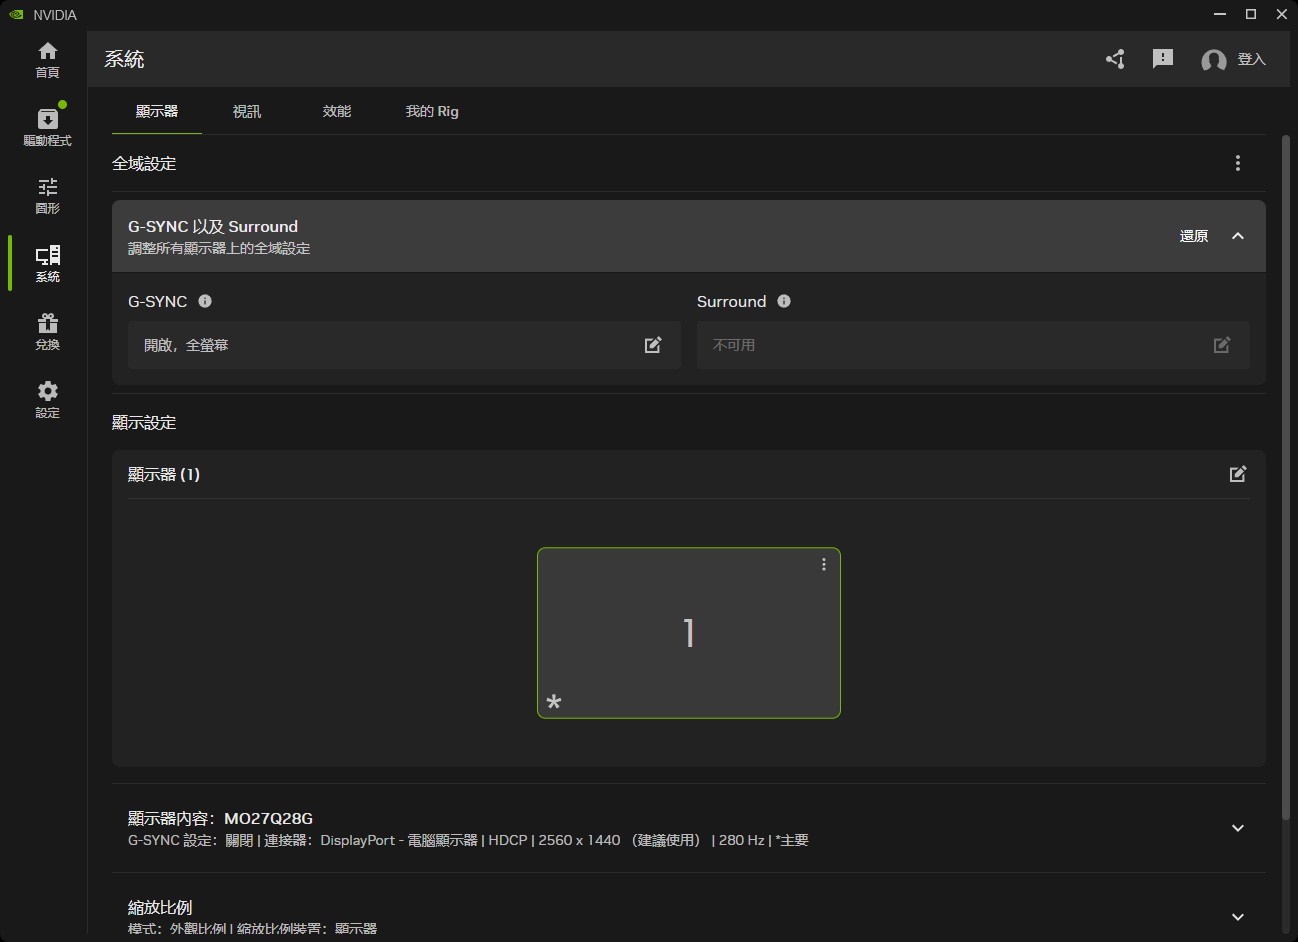Open the 我的 Rig tab
This screenshot has height=942, width=1298.
[x=431, y=111]
